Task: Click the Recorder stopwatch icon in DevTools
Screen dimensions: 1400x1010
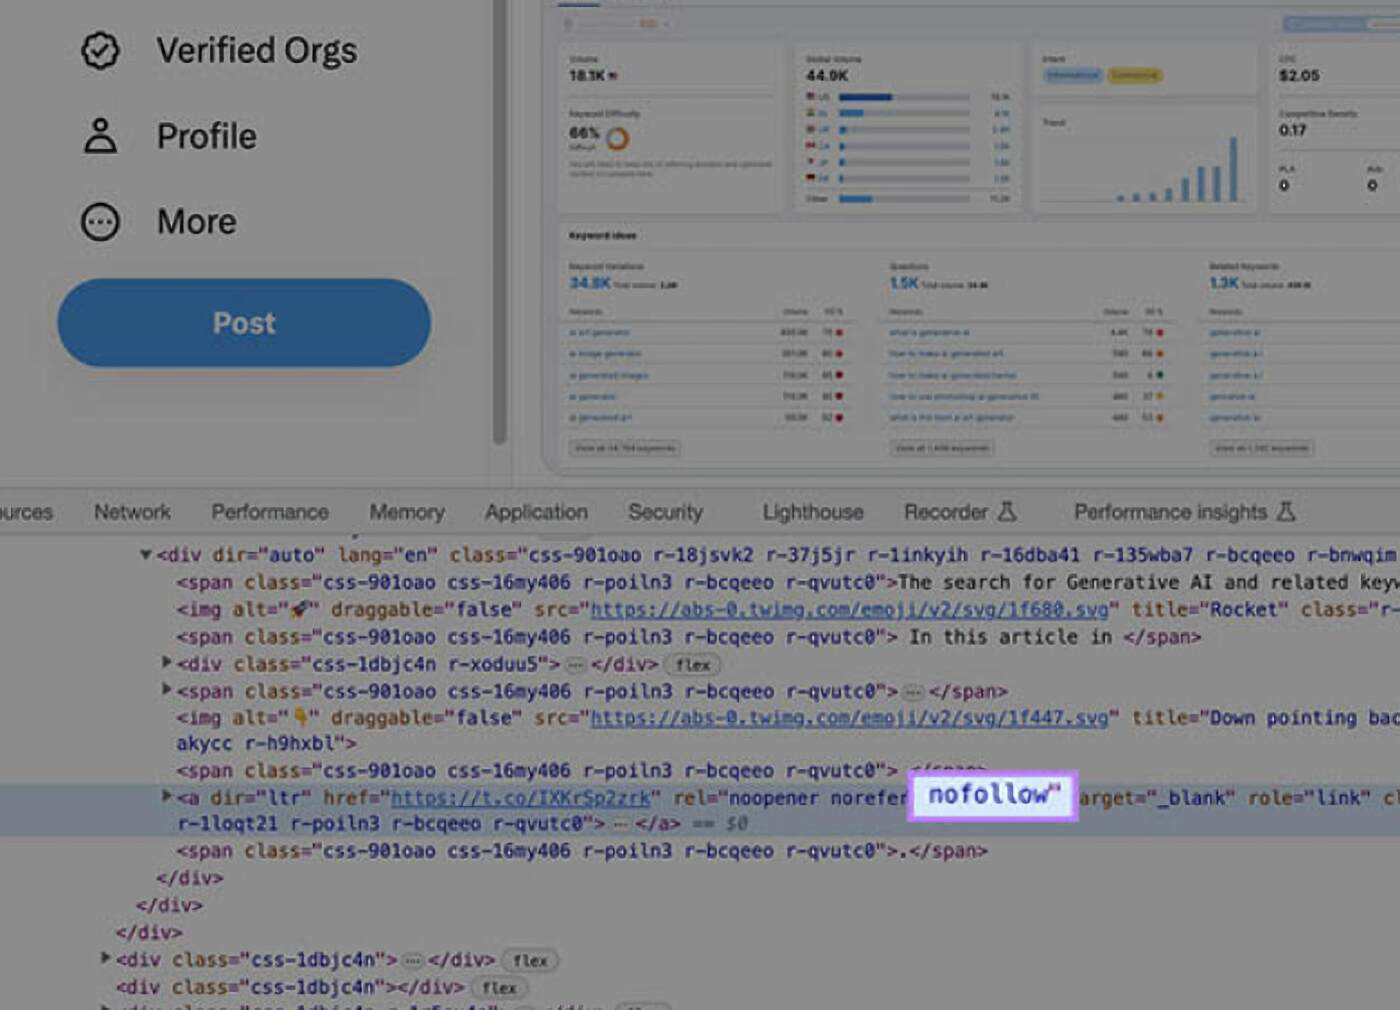Action: [x=1009, y=511]
